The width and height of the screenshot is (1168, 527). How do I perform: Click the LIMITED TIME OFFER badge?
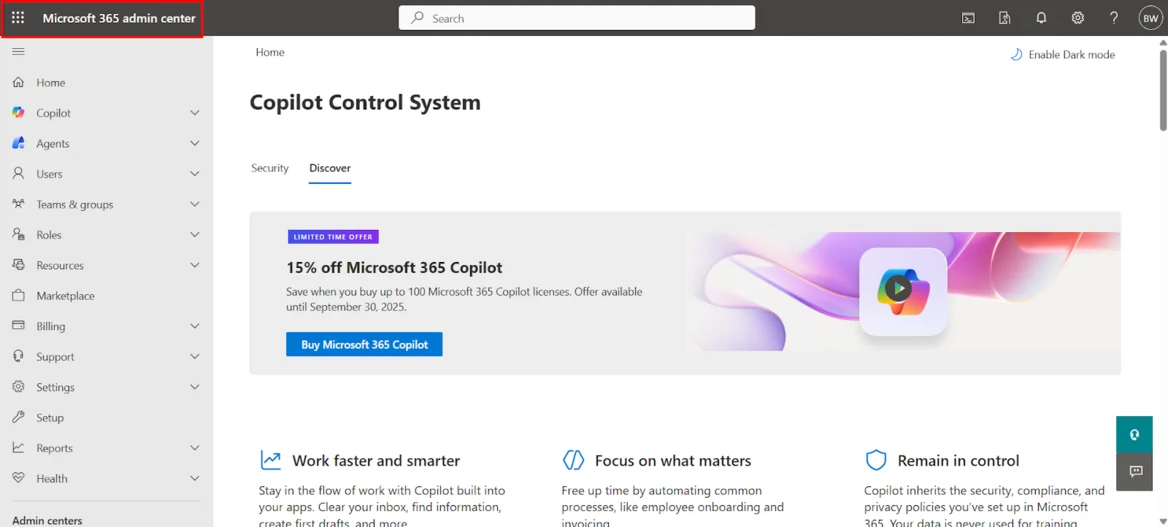334,237
